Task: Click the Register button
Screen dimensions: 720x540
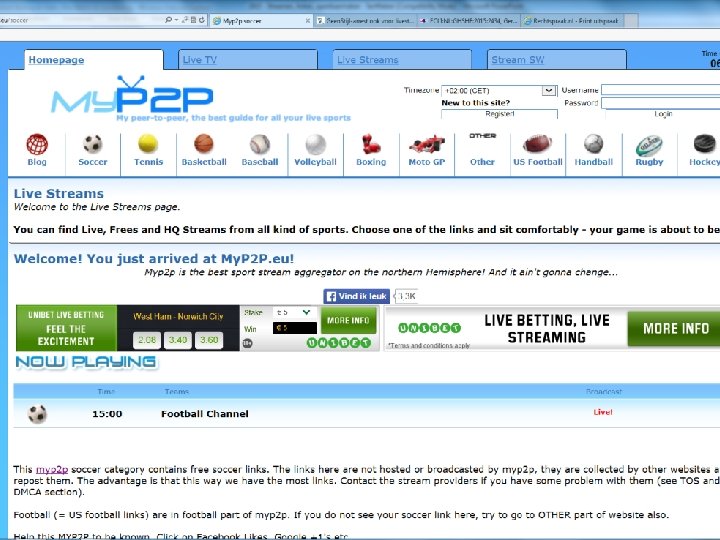Action: tap(500, 114)
